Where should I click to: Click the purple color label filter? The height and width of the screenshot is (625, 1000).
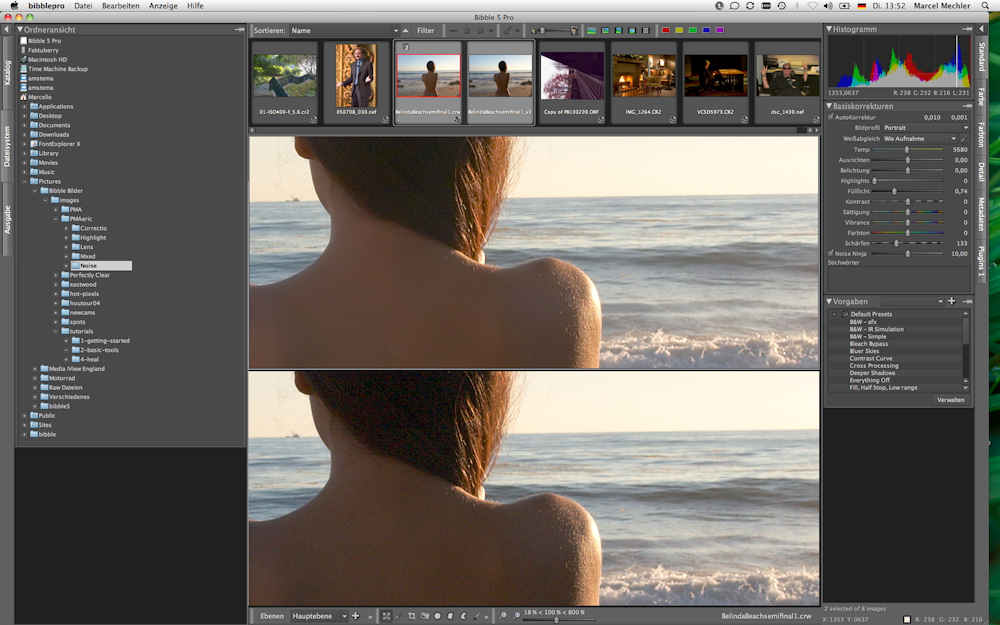pos(720,31)
